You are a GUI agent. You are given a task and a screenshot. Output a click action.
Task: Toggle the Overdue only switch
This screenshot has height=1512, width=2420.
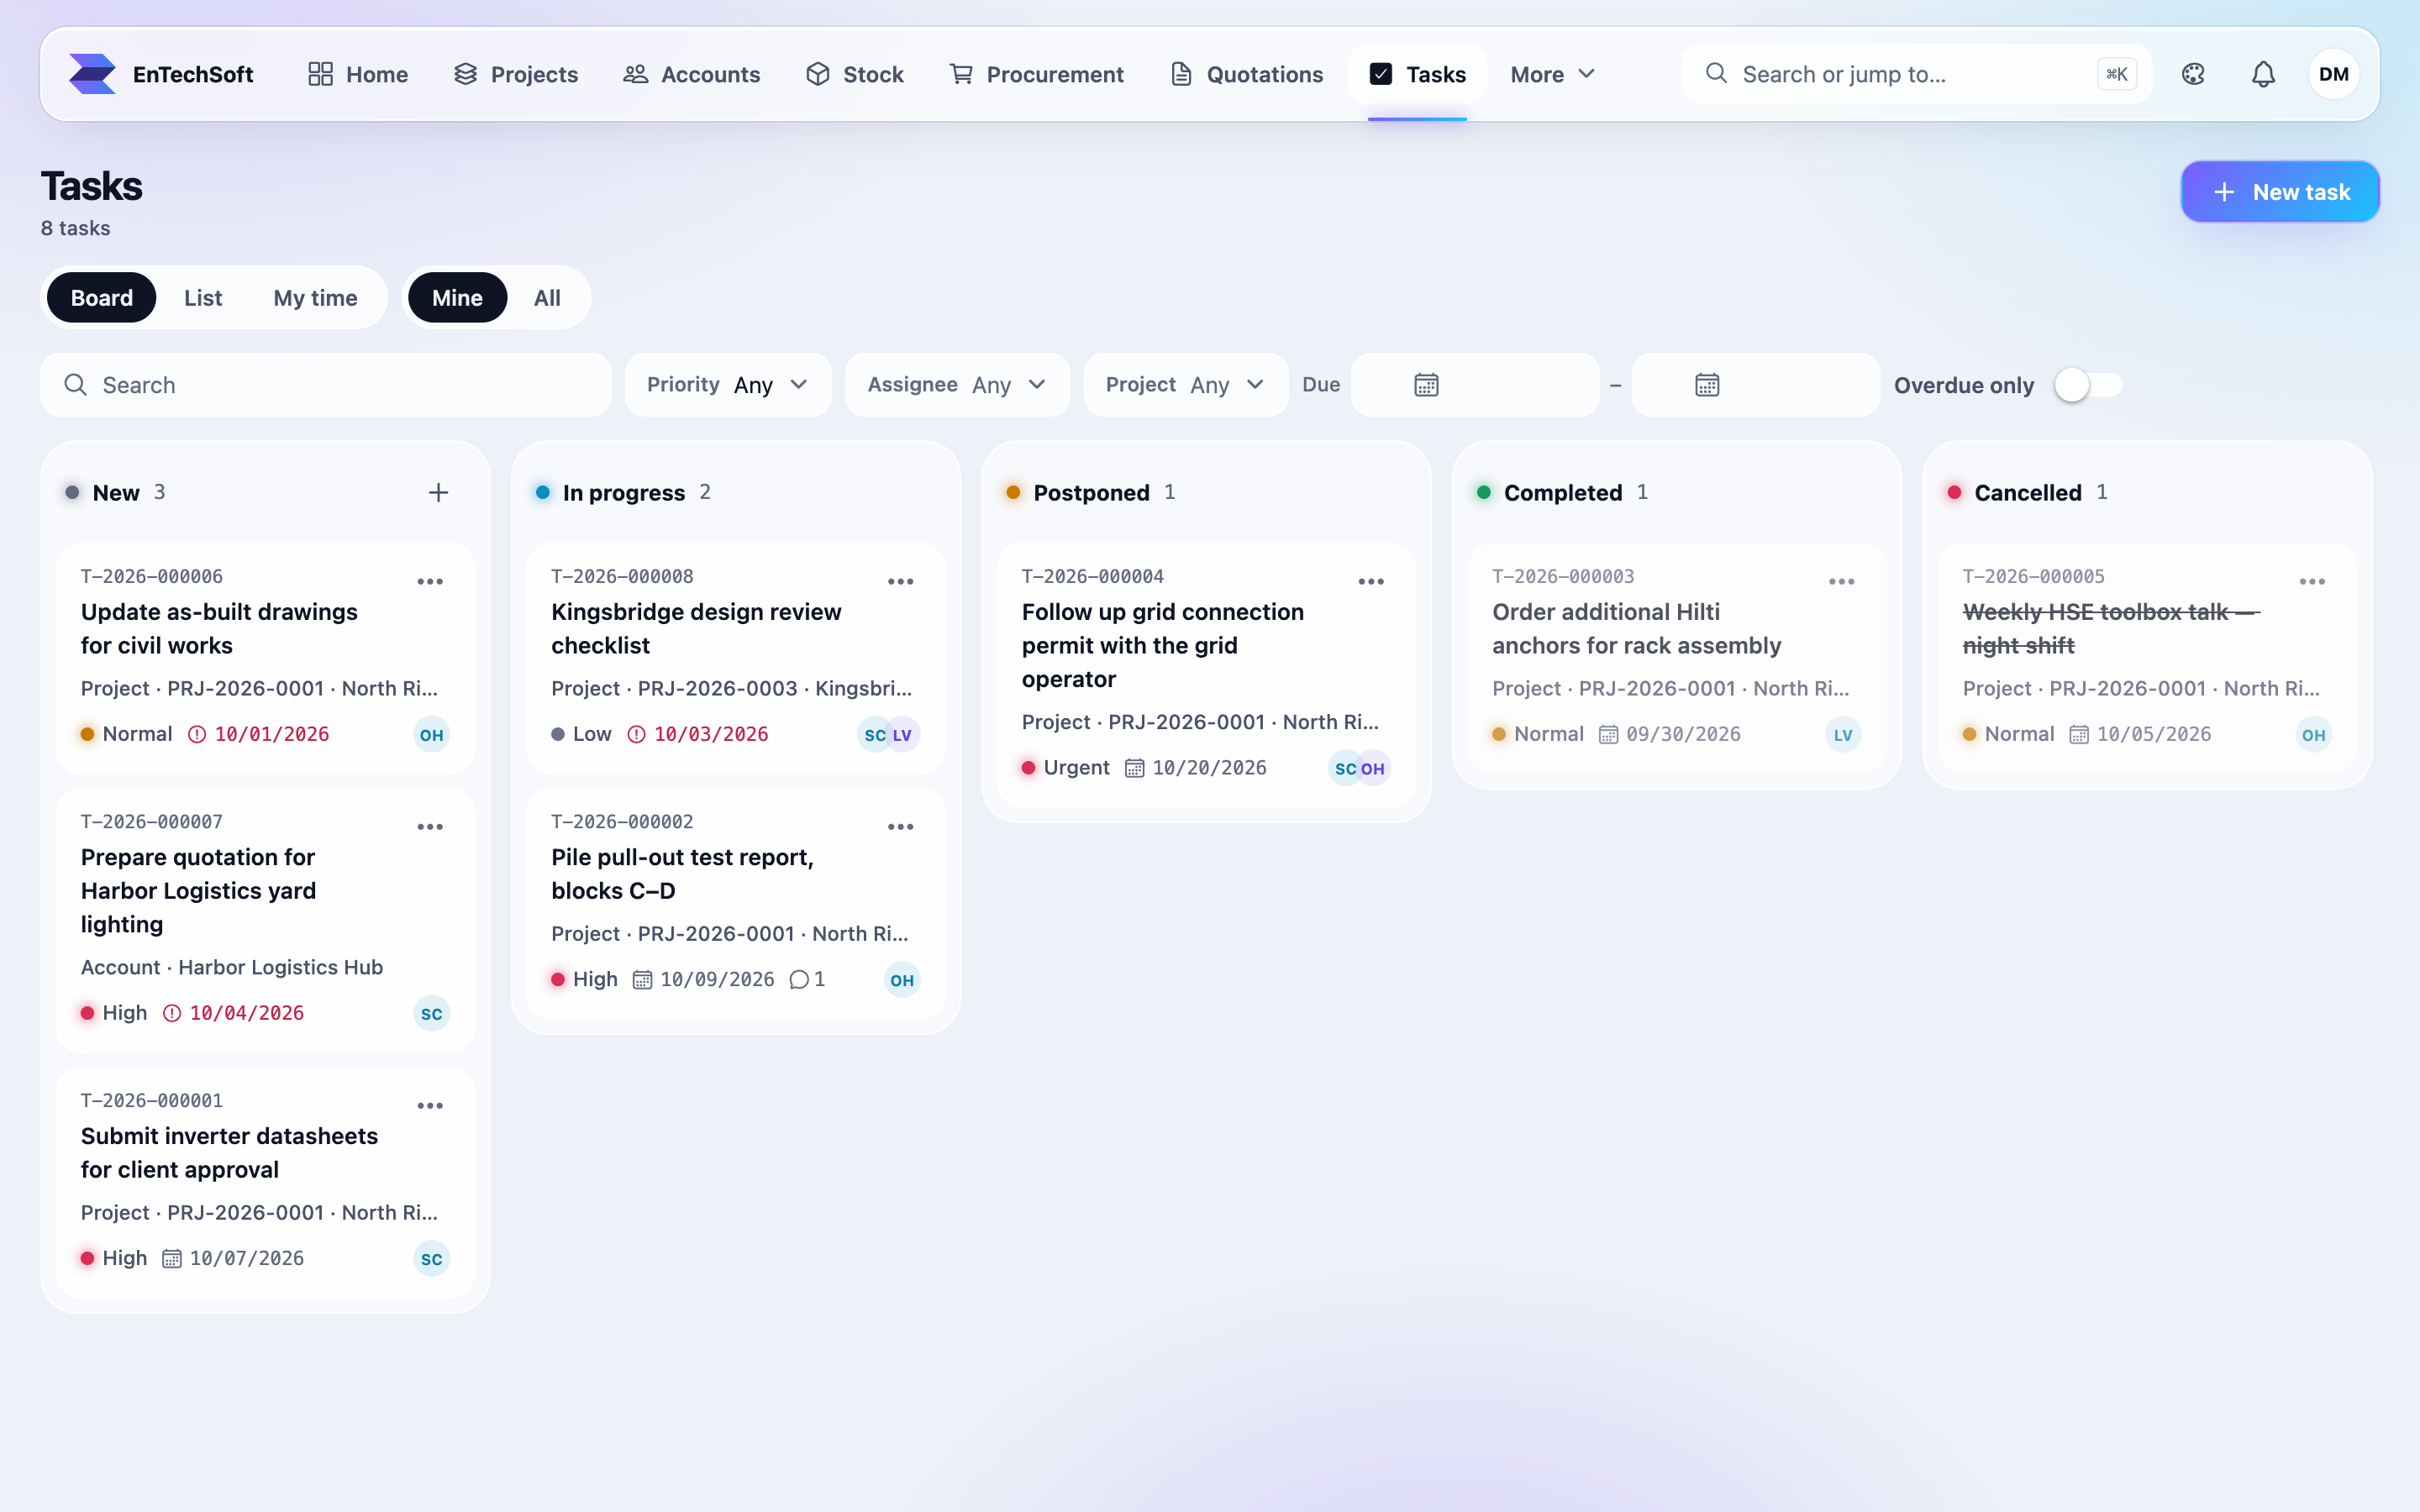(x=2088, y=385)
